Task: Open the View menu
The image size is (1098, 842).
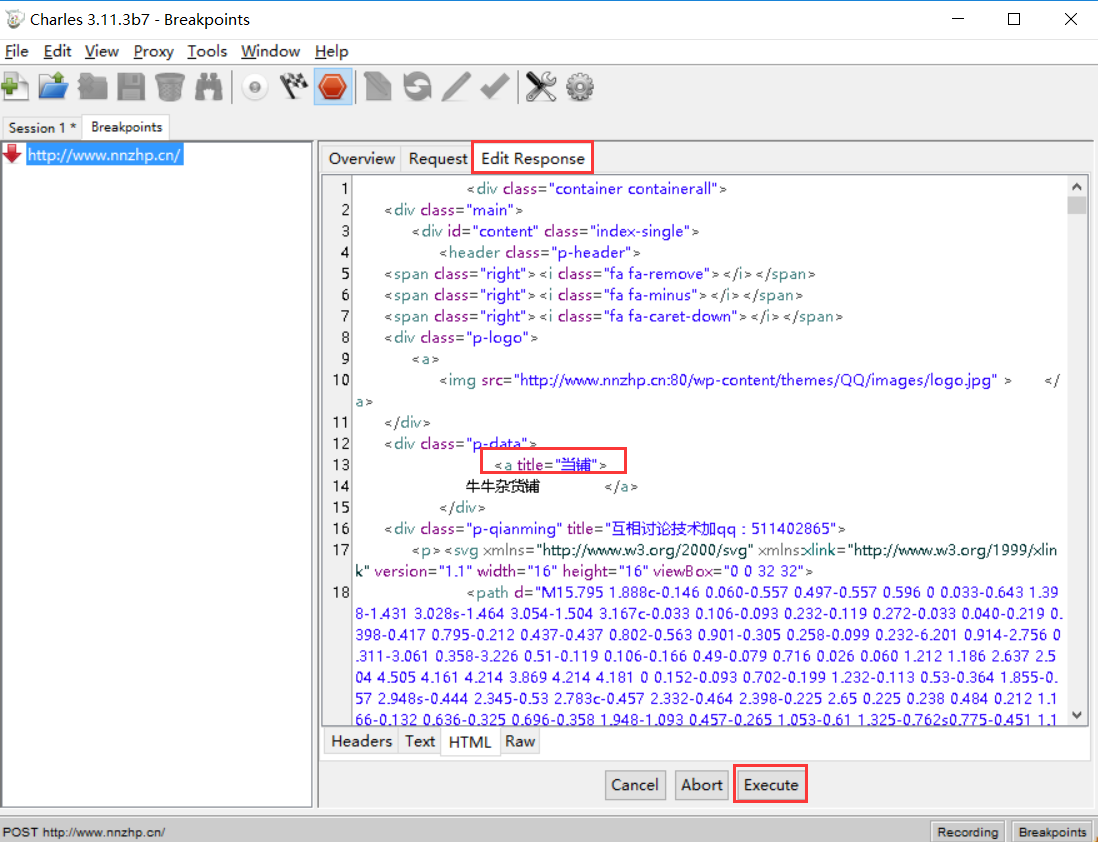Action: click(x=102, y=51)
